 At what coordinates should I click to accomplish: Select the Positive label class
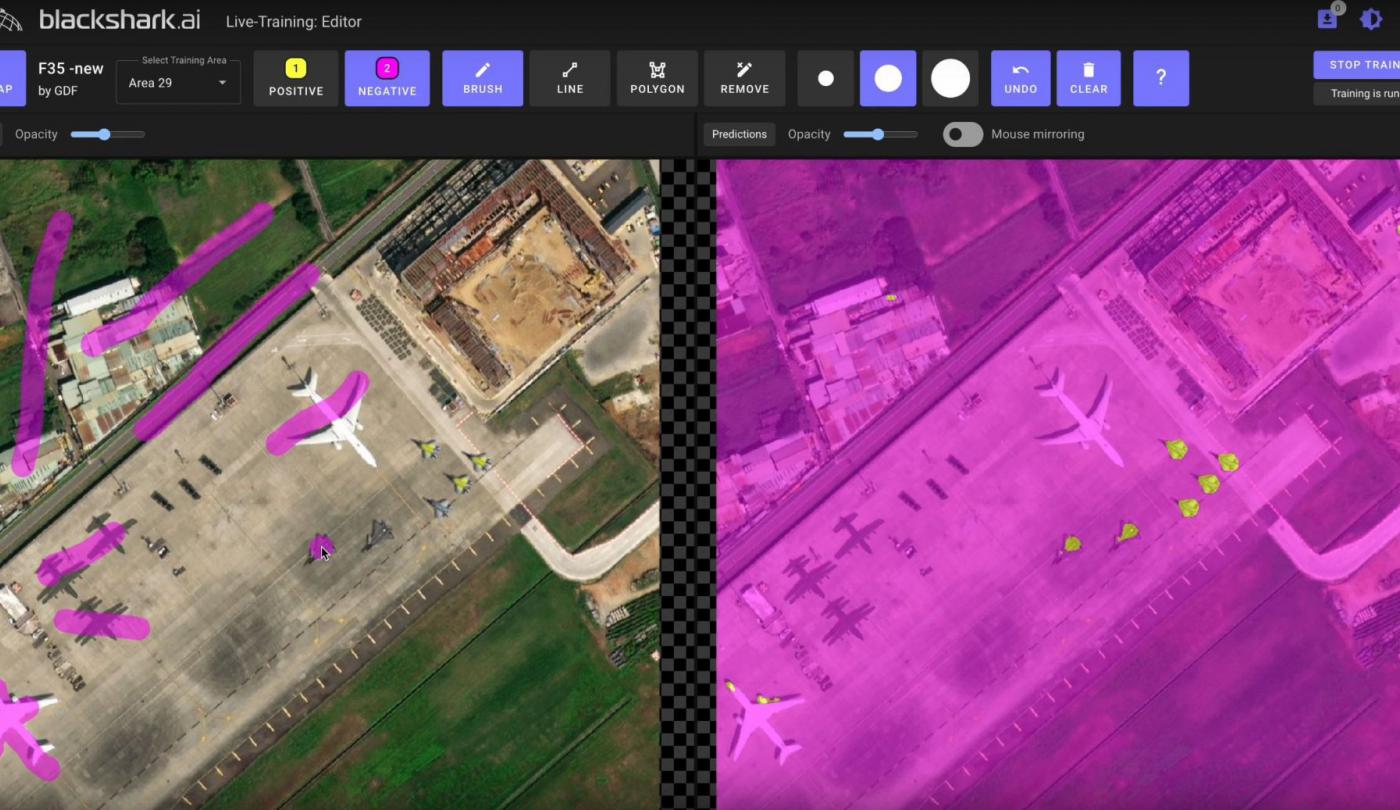295,78
